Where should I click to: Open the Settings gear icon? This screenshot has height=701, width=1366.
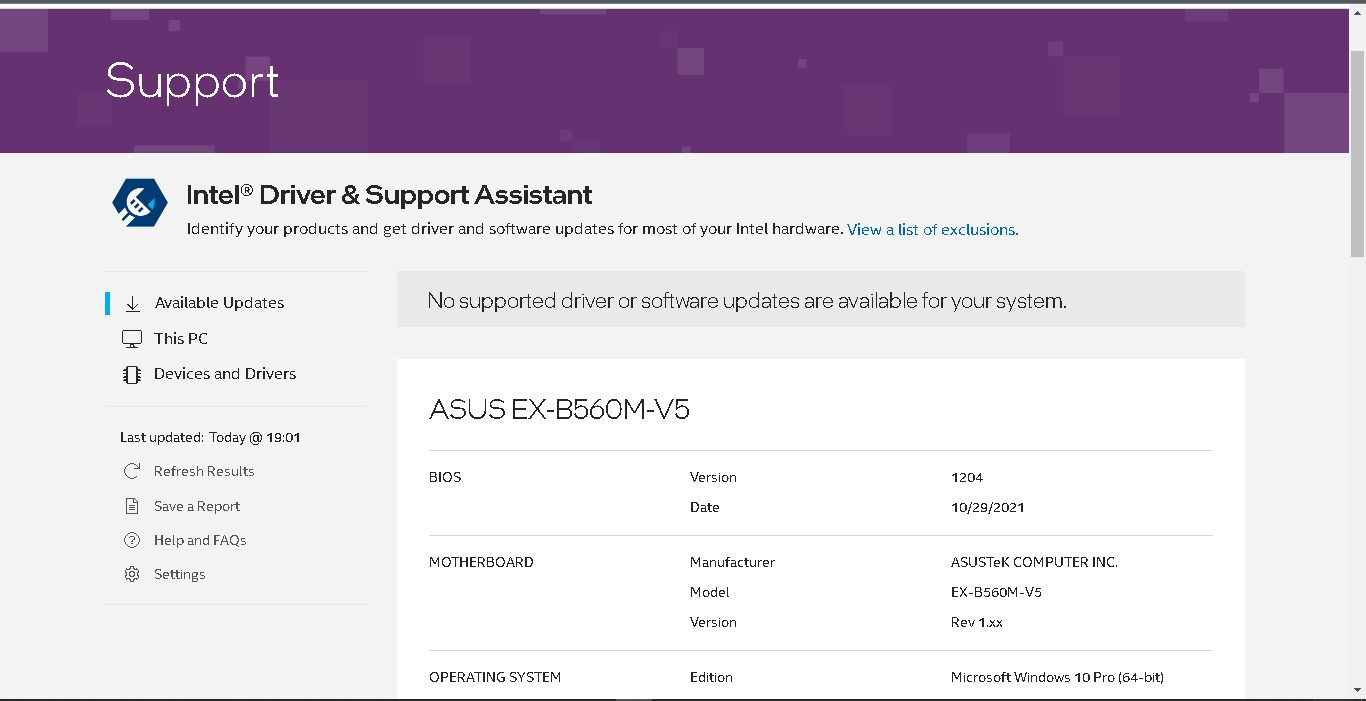[x=131, y=573]
